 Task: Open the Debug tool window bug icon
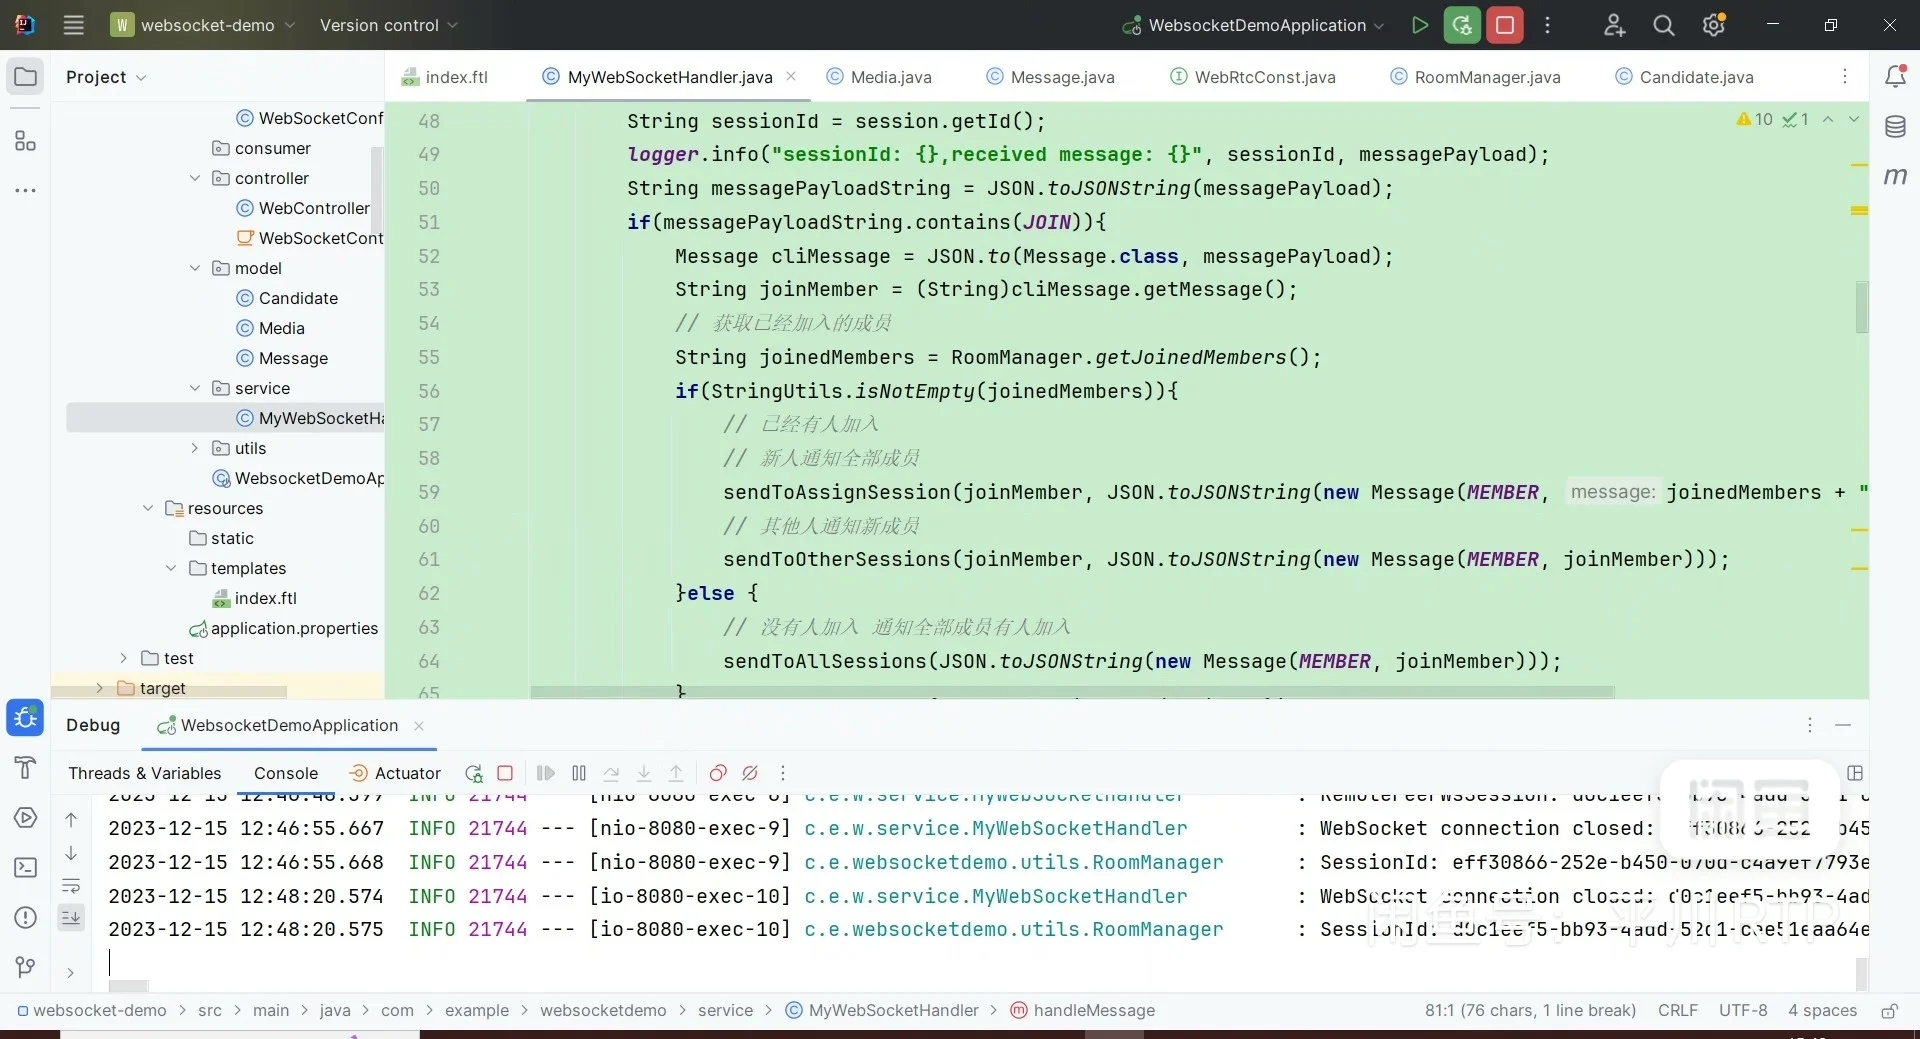click(25, 717)
